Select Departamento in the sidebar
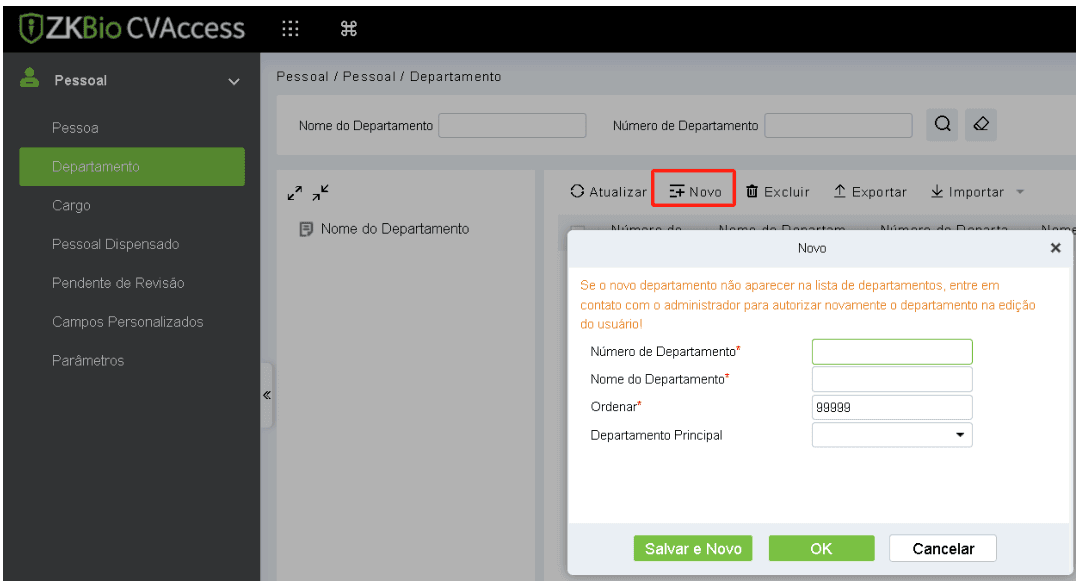Viewport: 1080px width, 583px height. (132, 167)
